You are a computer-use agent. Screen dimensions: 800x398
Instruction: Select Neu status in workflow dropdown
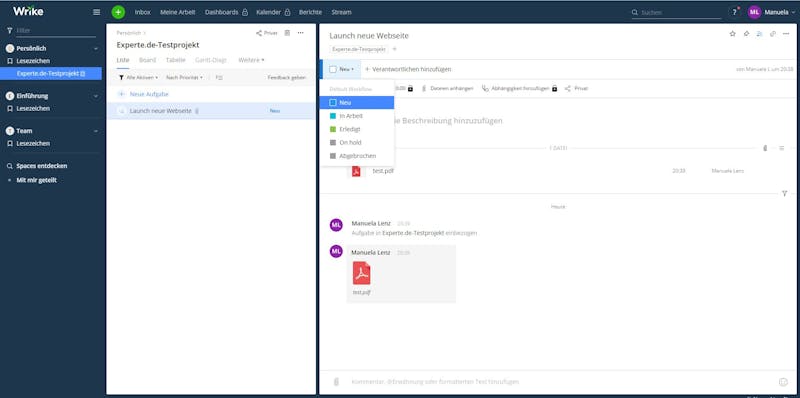pyautogui.click(x=357, y=103)
